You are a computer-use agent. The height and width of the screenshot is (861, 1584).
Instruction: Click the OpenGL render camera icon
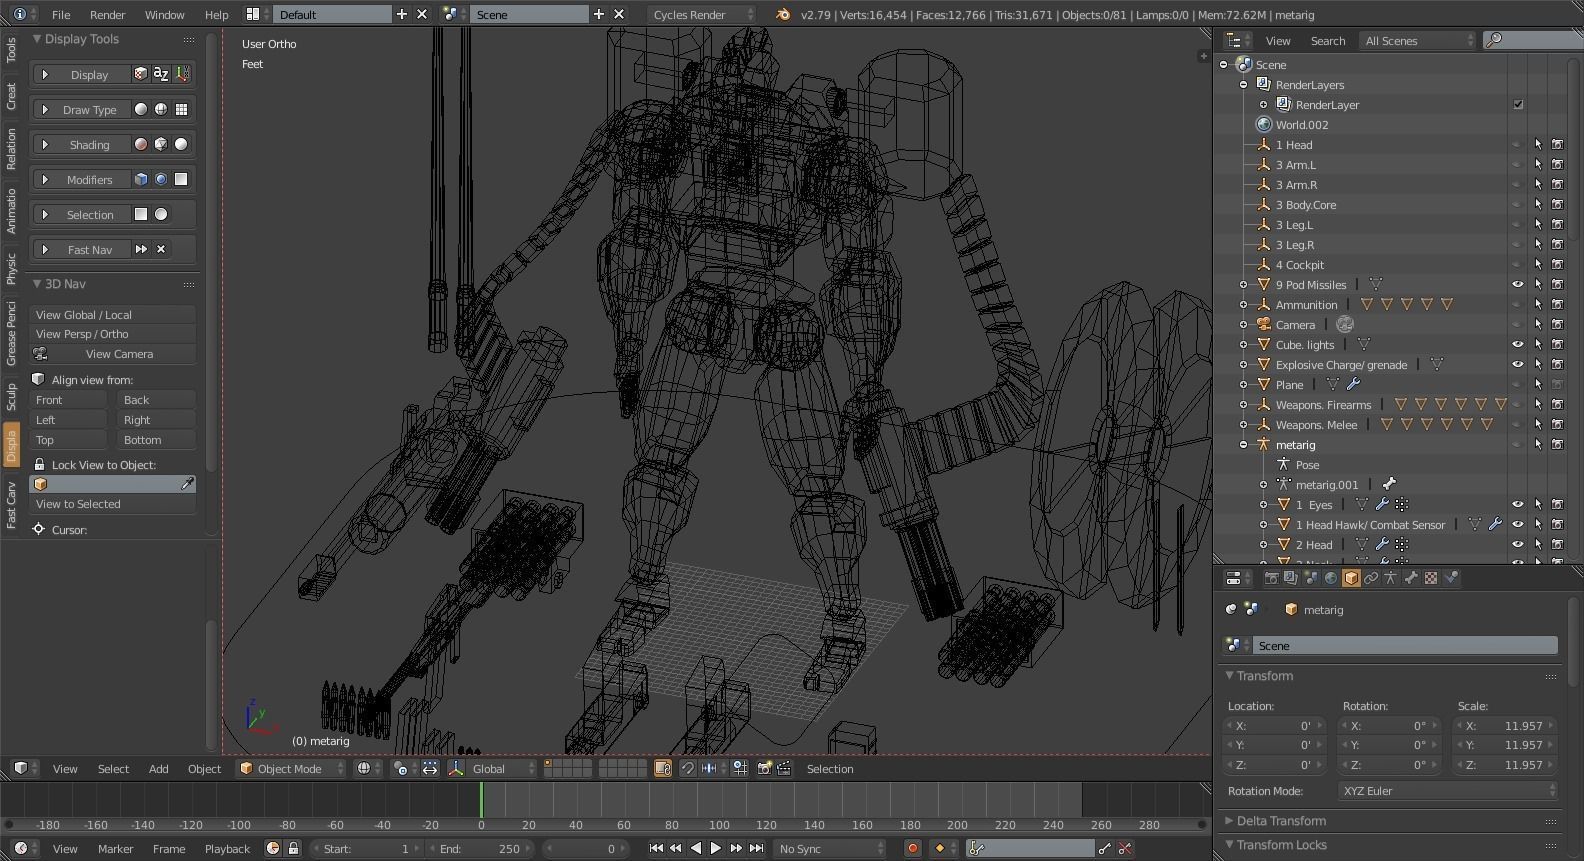coord(764,768)
